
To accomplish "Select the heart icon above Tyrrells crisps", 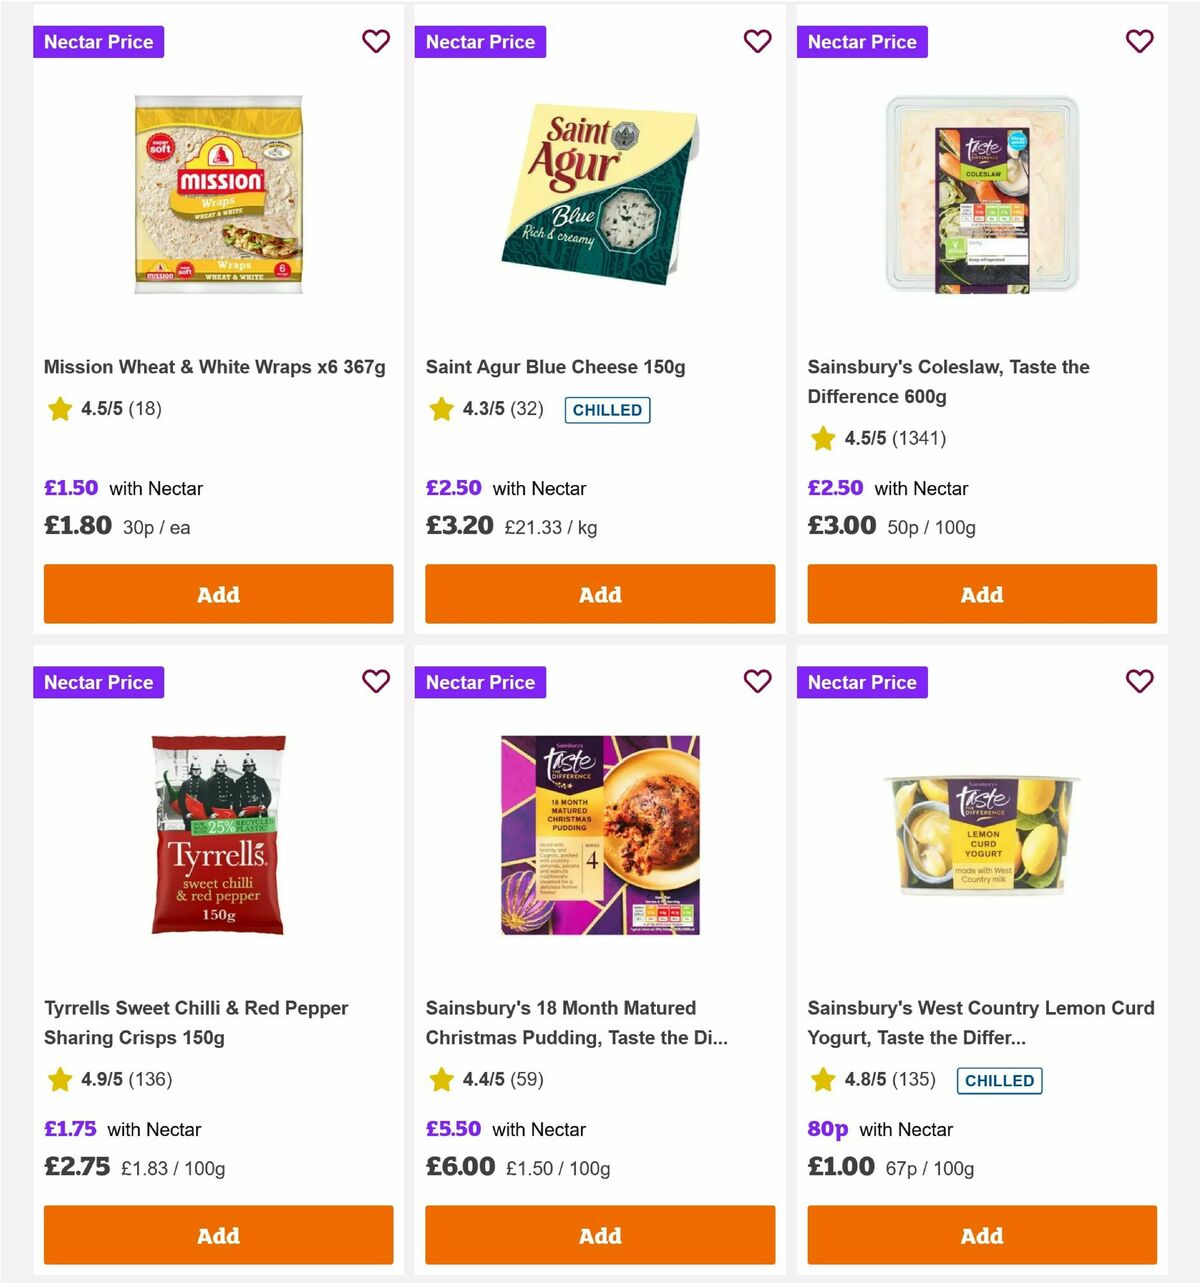I will [x=376, y=681].
